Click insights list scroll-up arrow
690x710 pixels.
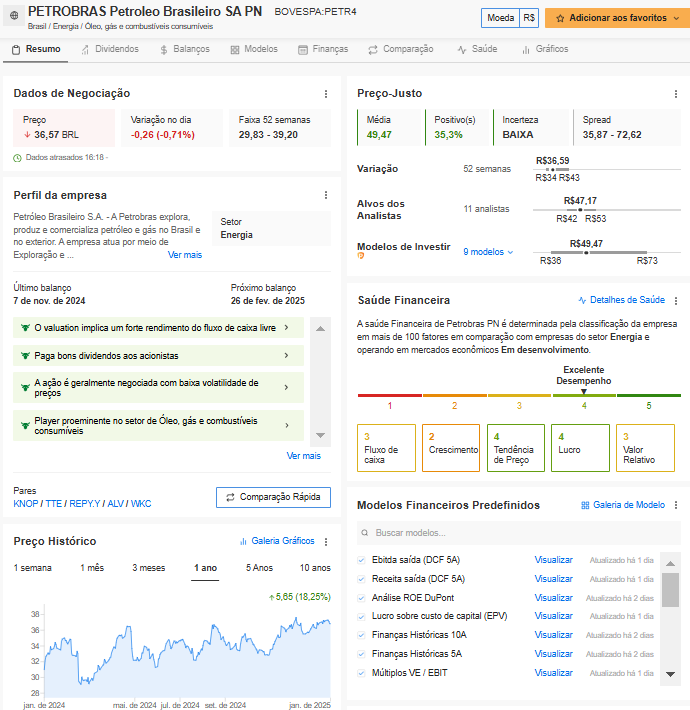click(321, 329)
